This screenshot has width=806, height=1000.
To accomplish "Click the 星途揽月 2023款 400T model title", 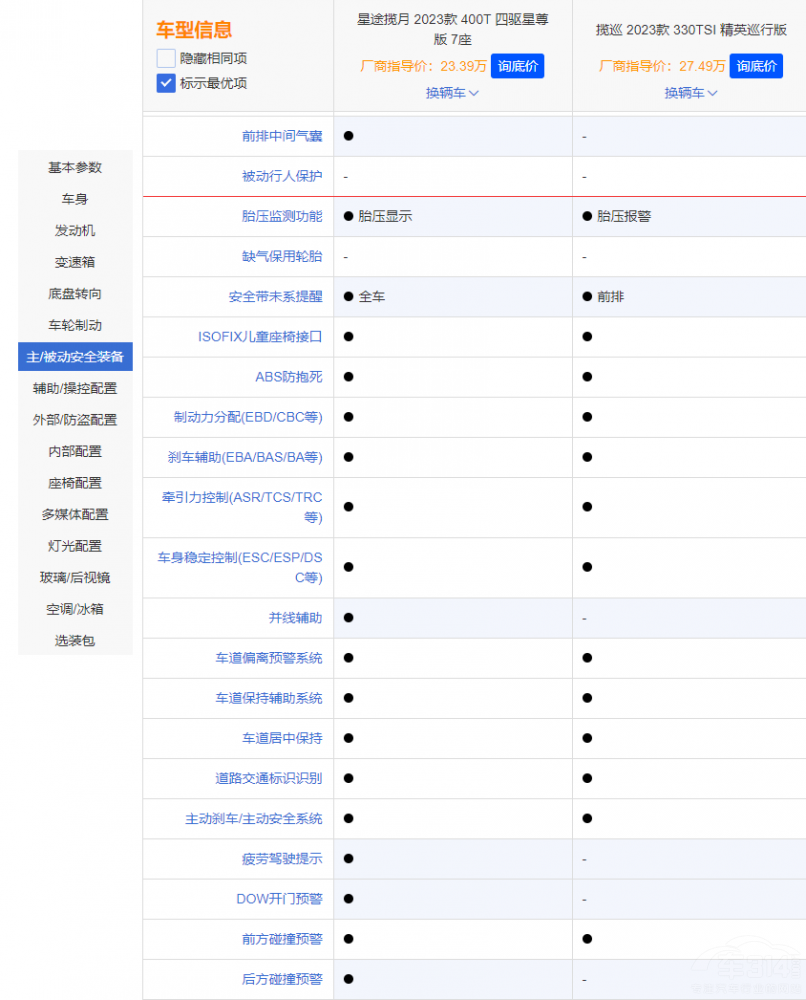I will 452,29.
